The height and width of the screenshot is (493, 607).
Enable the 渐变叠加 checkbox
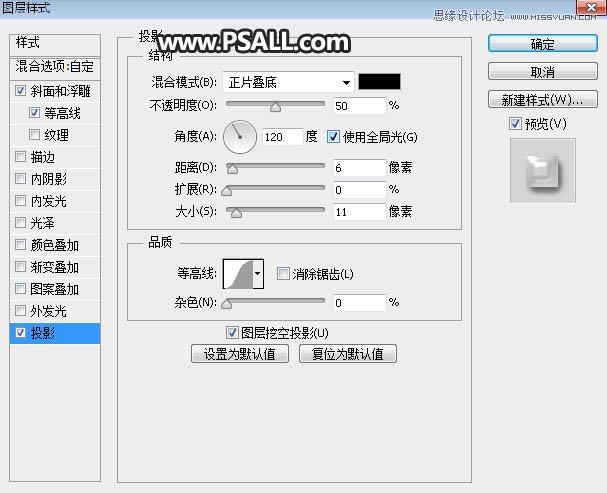20,267
